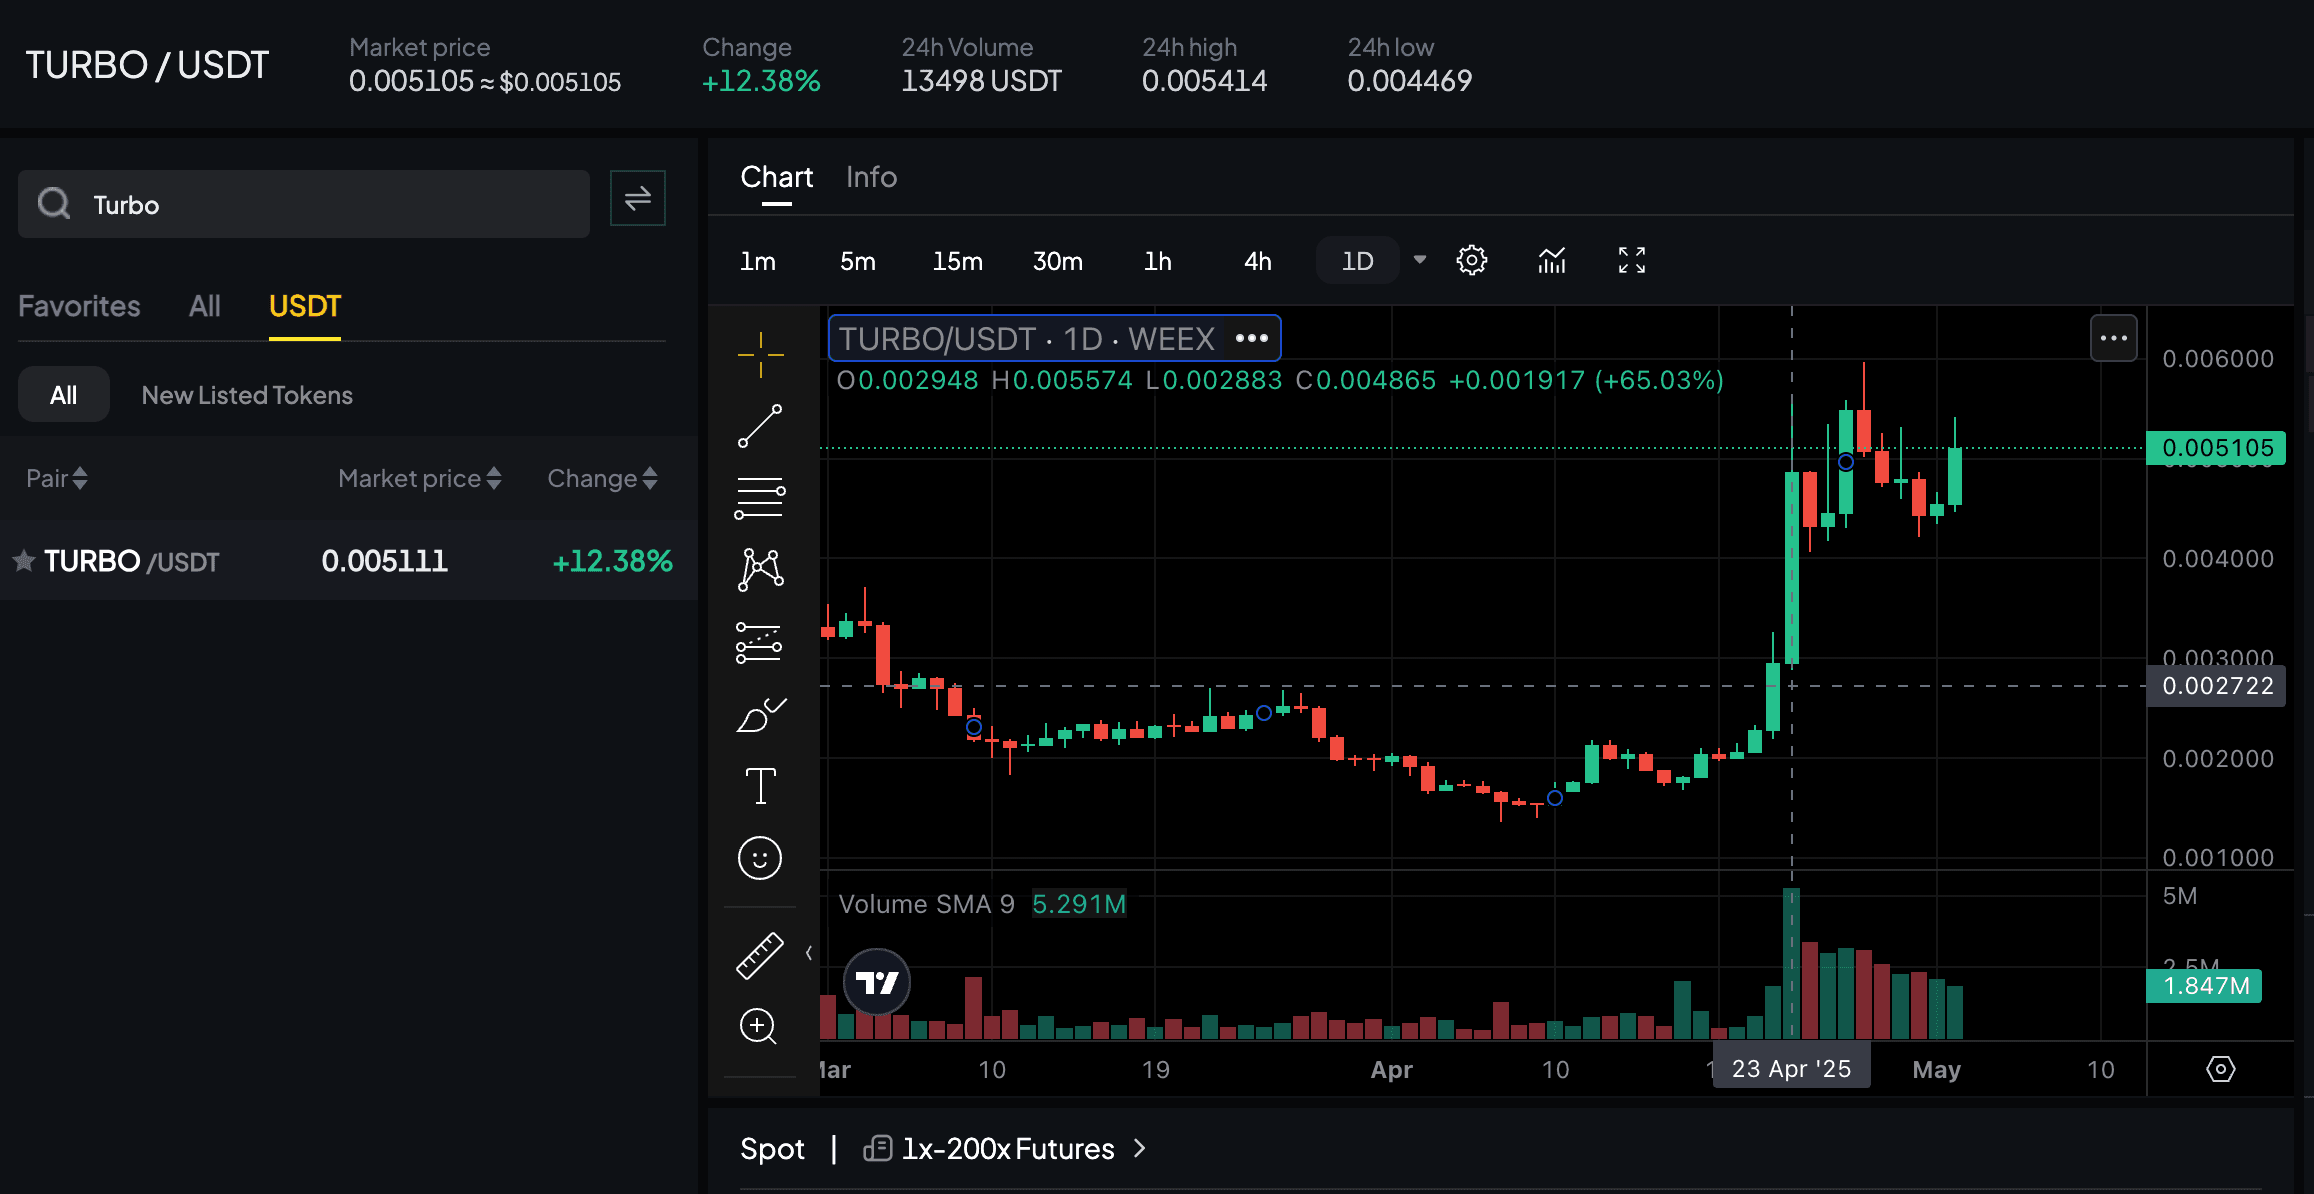Select the text annotation tool
The width and height of the screenshot is (2314, 1194).
760,786
